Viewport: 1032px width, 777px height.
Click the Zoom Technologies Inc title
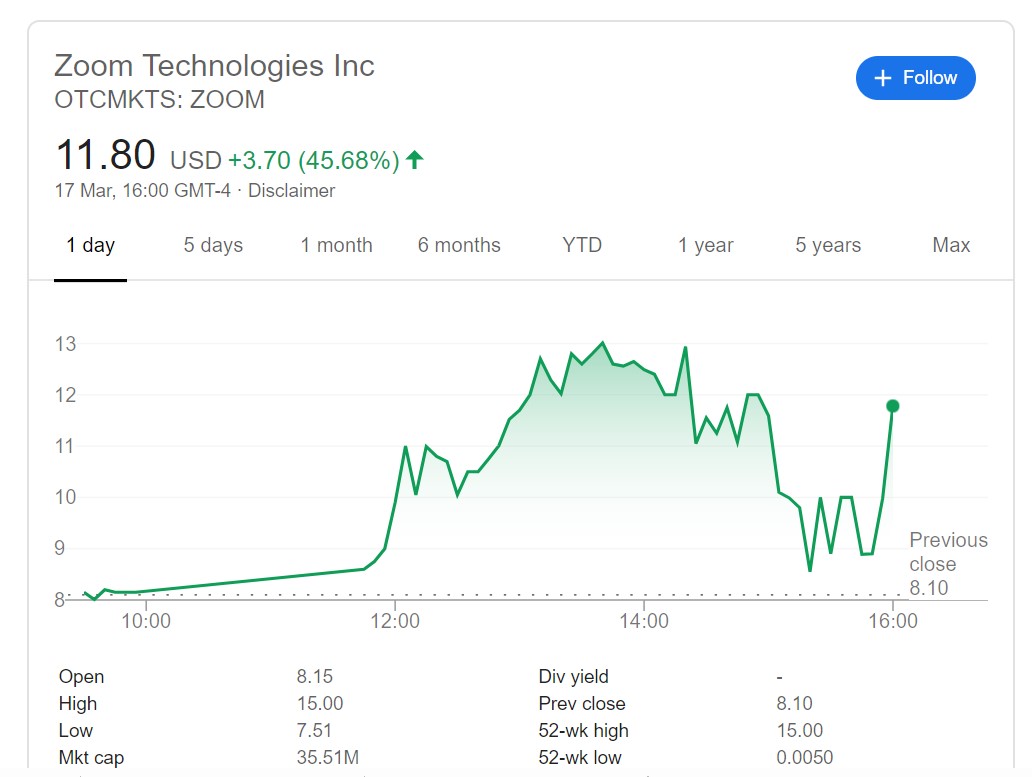214,66
